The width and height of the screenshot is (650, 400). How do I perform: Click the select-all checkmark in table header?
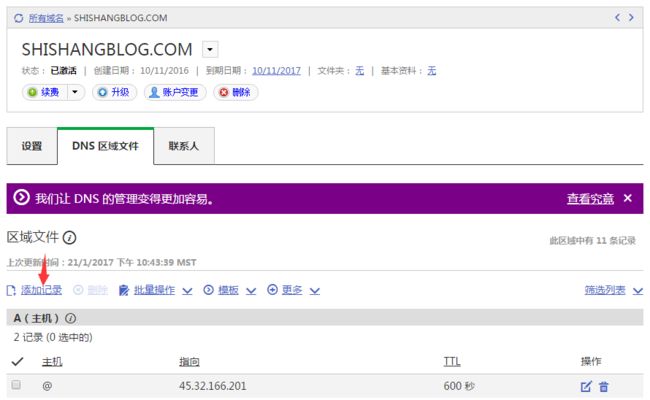[17, 361]
